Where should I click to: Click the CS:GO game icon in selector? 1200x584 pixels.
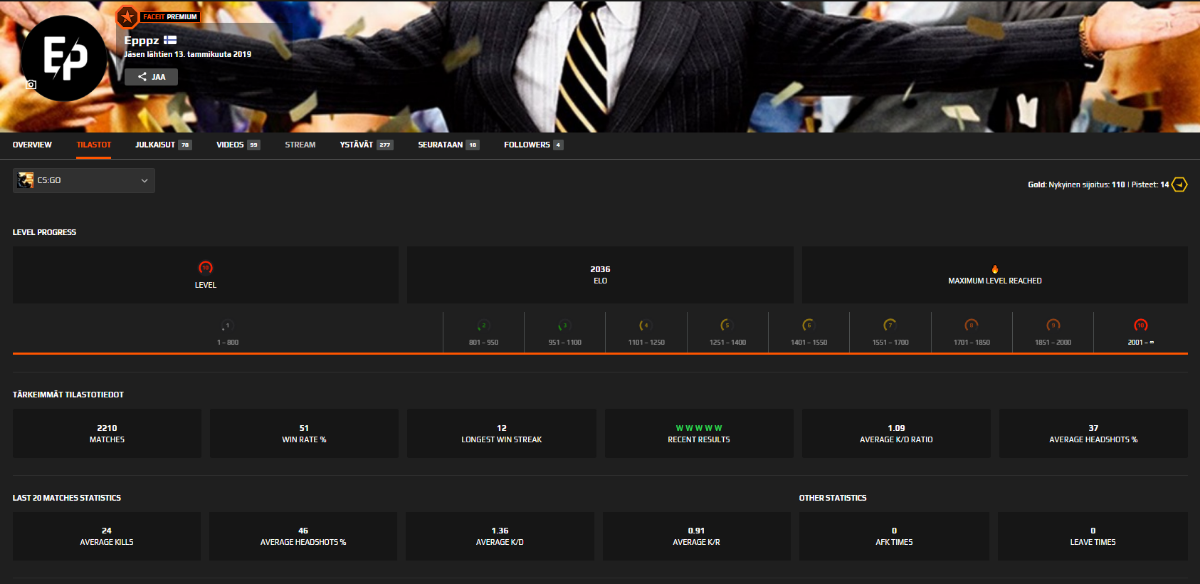[x=26, y=180]
